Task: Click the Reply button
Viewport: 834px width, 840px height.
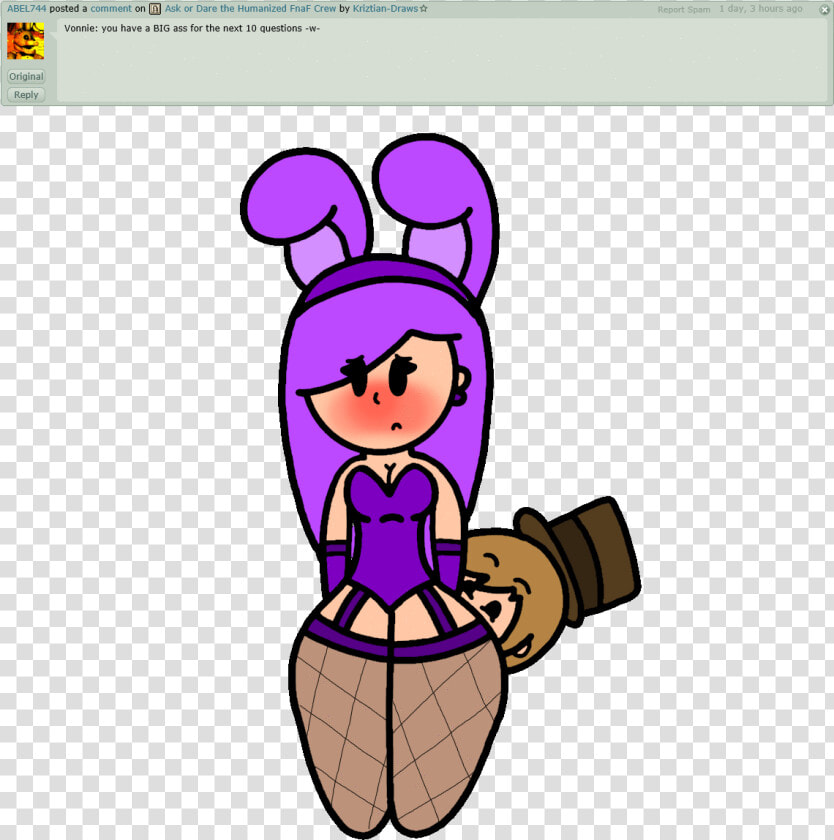Action: click(26, 94)
